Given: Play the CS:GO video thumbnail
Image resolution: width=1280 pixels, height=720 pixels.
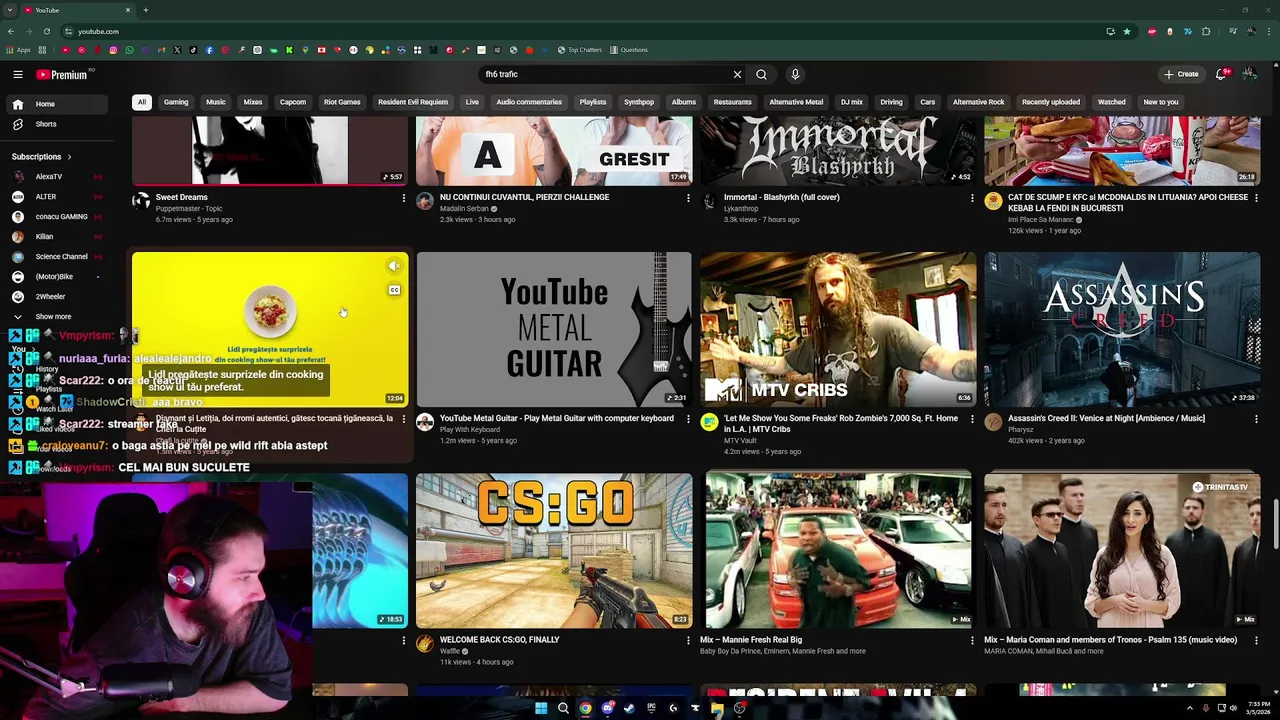Looking at the screenshot, I should tap(554, 550).
